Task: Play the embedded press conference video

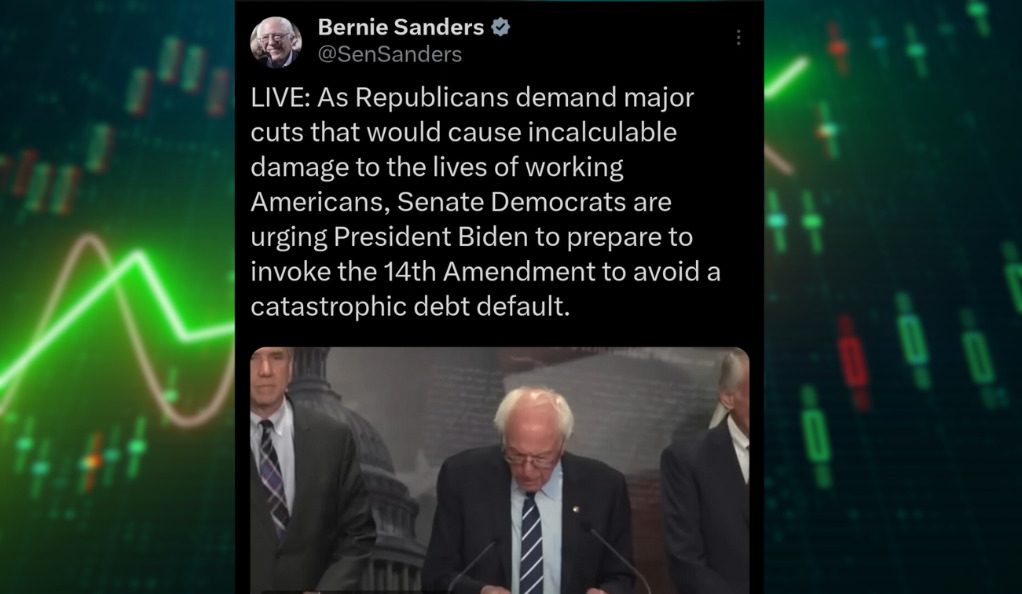Action: coord(500,471)
